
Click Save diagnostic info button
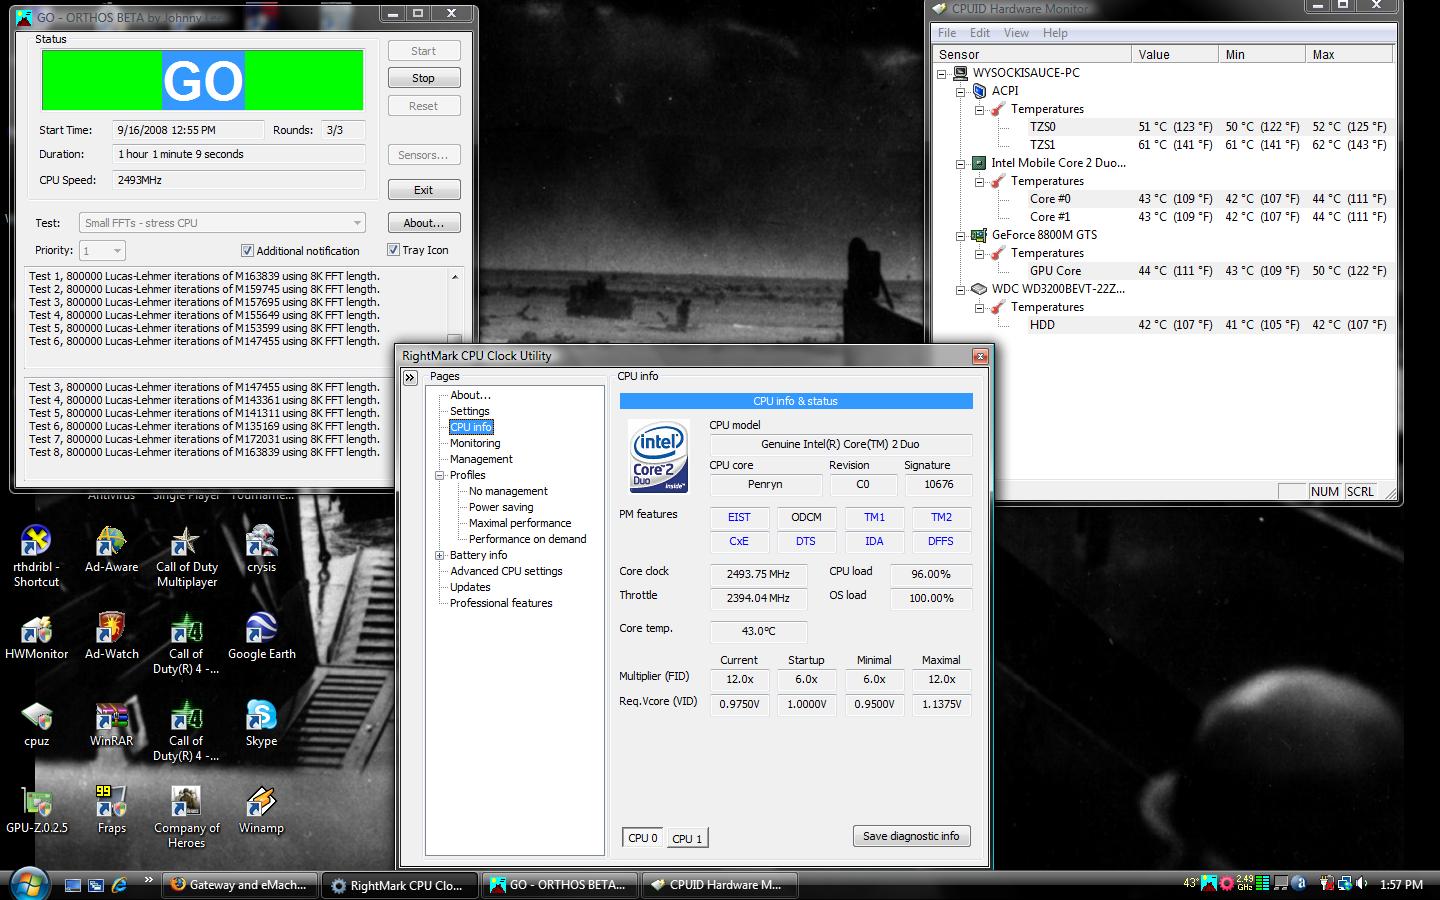[x=911, y=836]
